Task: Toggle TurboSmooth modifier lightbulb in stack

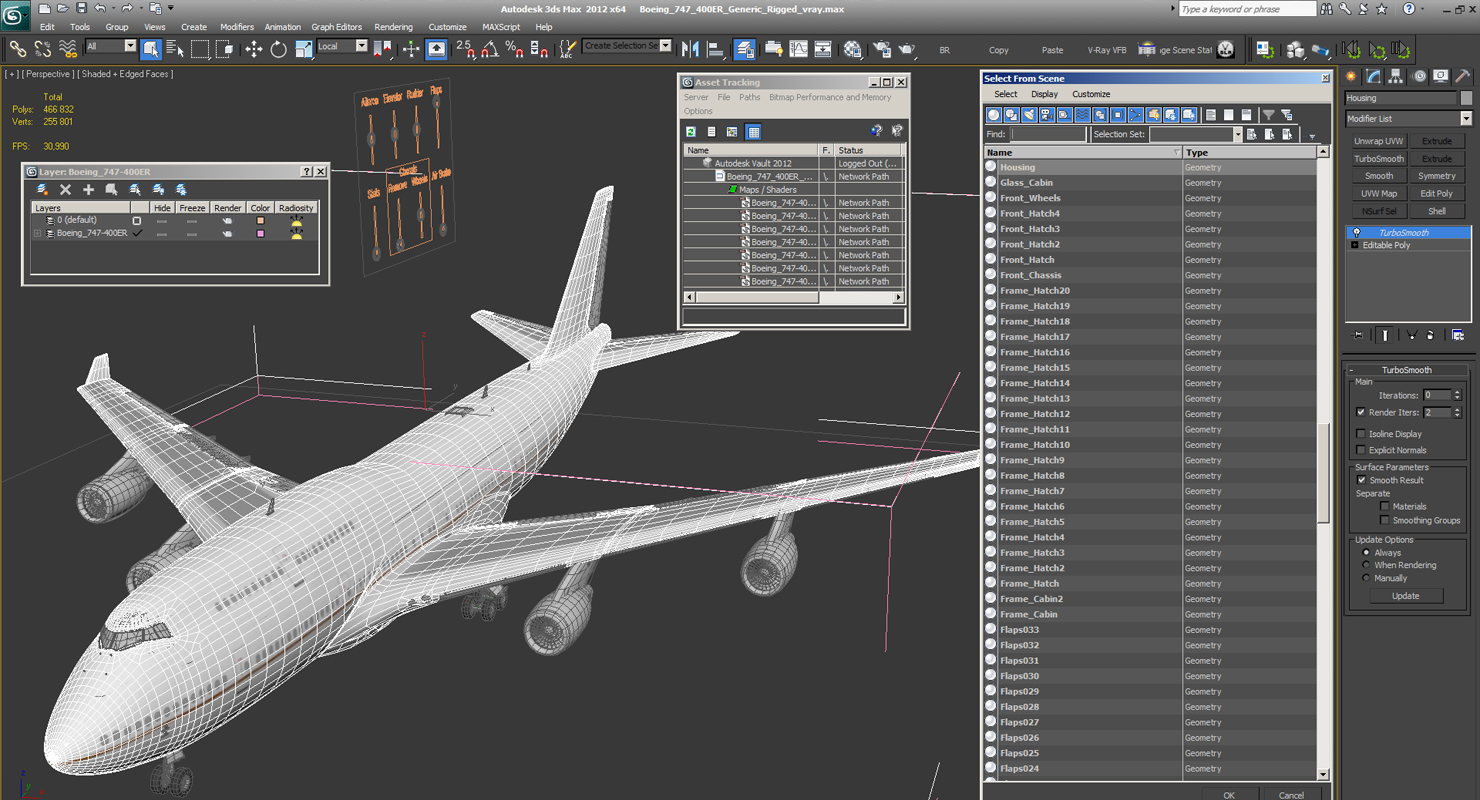Action: (x=1356, y=232)
